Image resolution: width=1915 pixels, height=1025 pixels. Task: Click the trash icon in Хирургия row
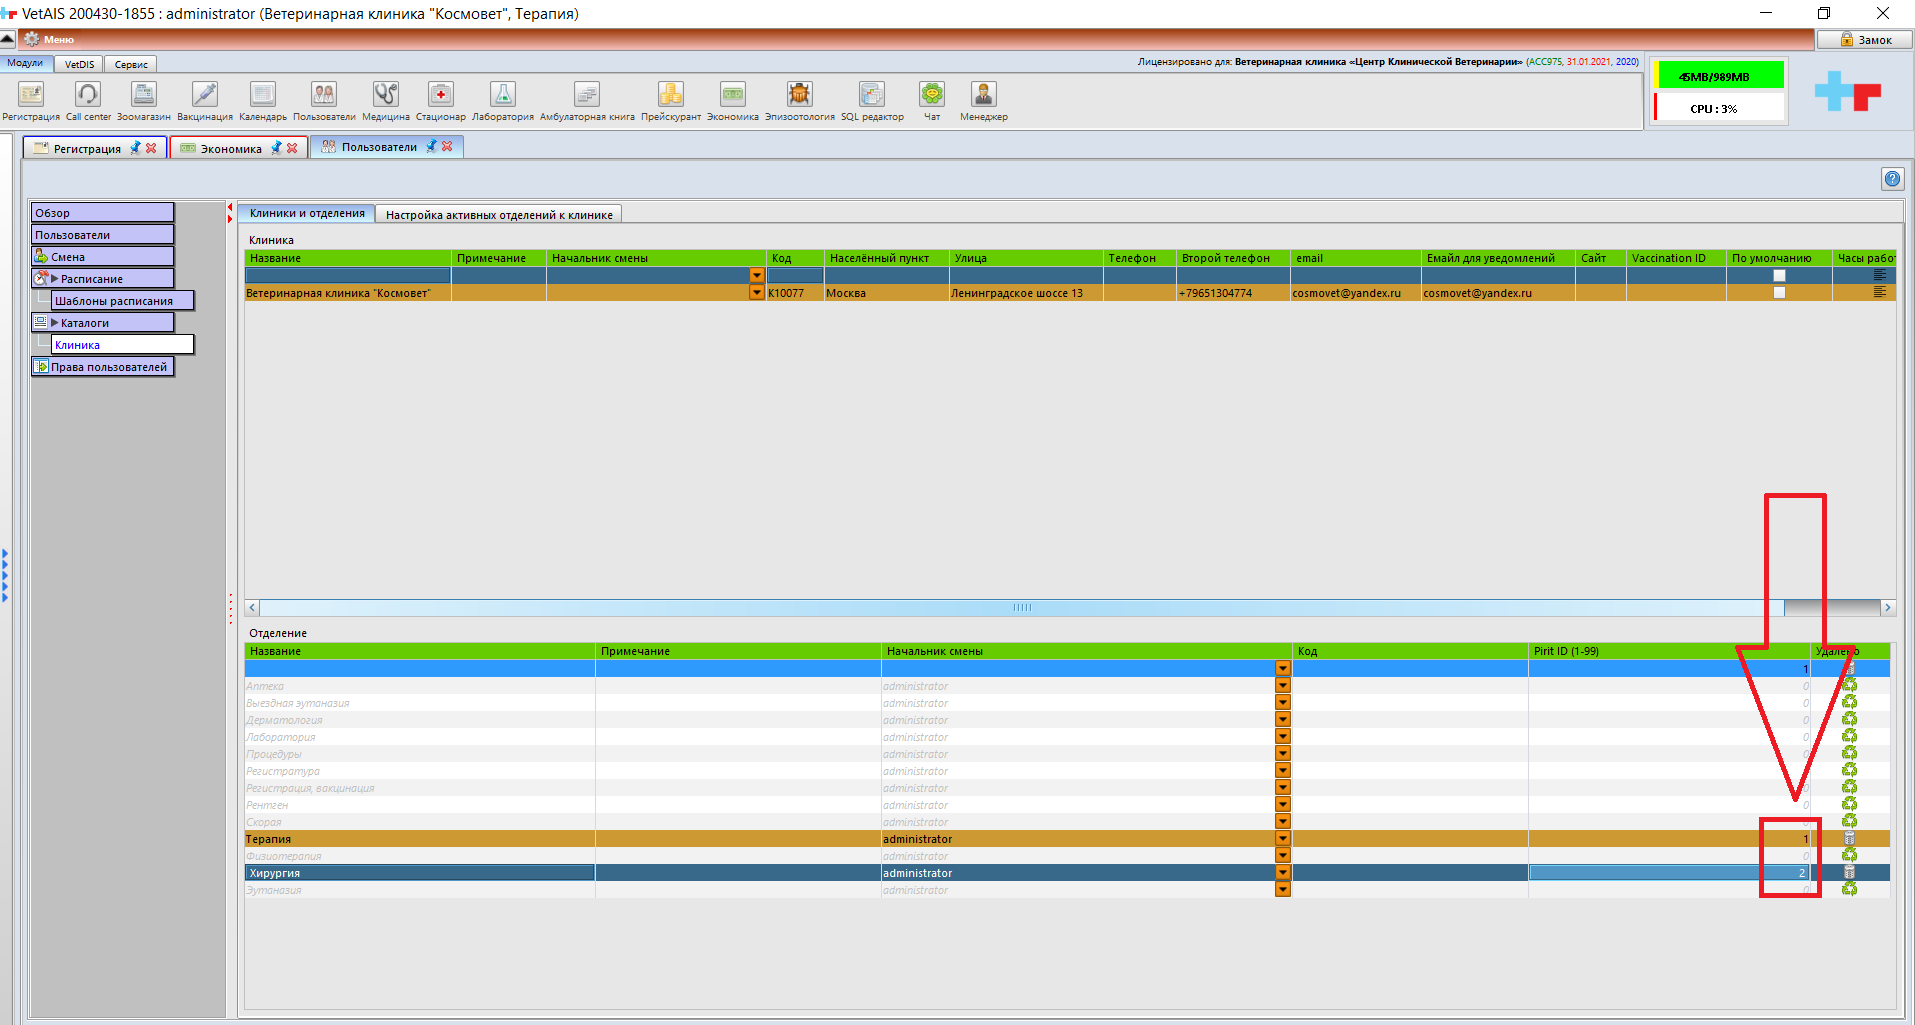click(x=1849, y=873)
